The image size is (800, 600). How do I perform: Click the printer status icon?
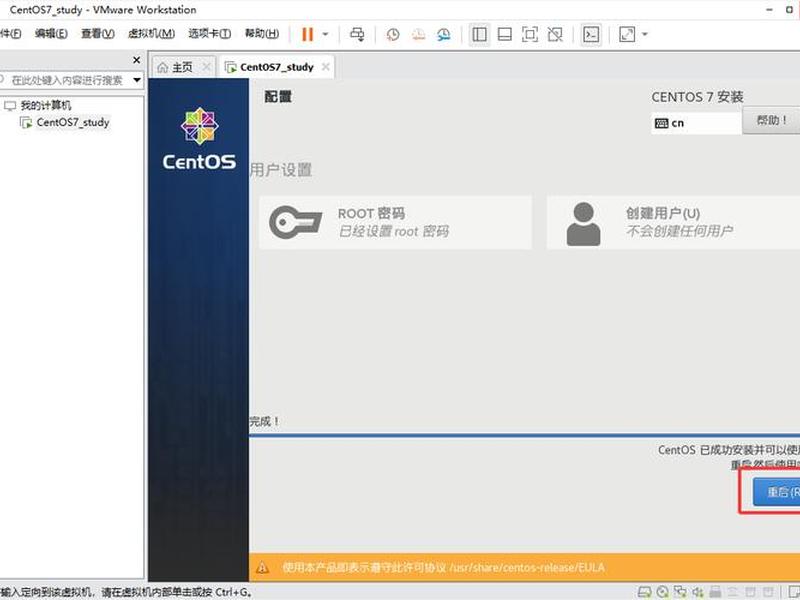(x=715, y=592)
